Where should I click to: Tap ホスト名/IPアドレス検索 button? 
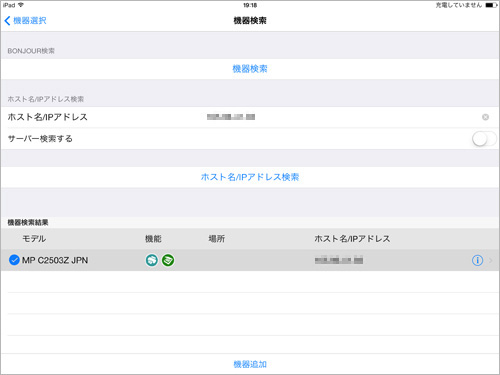pyautogui.click(x=250, y=177)
